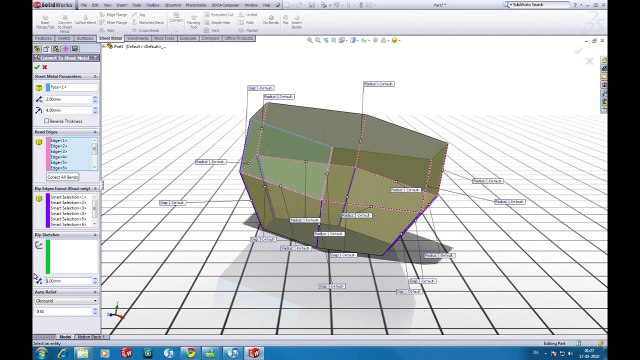This screenshot has height=360, width=640.
Task: Accept with the green checkmark OK
Action: (37, 67)
